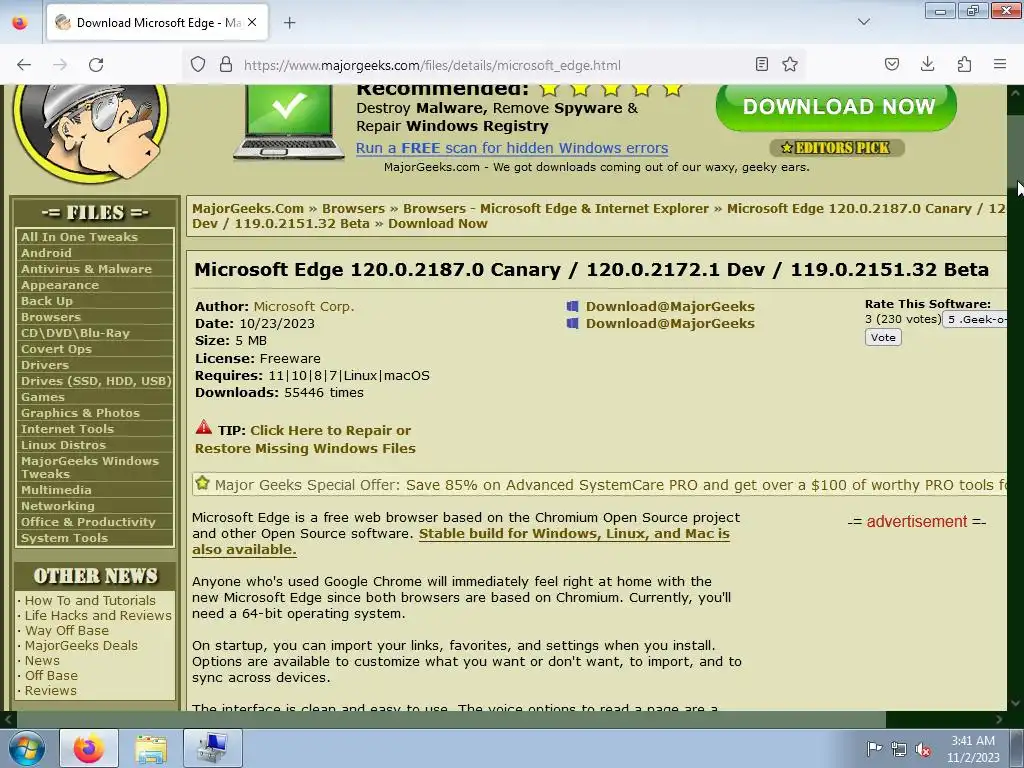Bookmark this page with the star icon

[790, 64]
